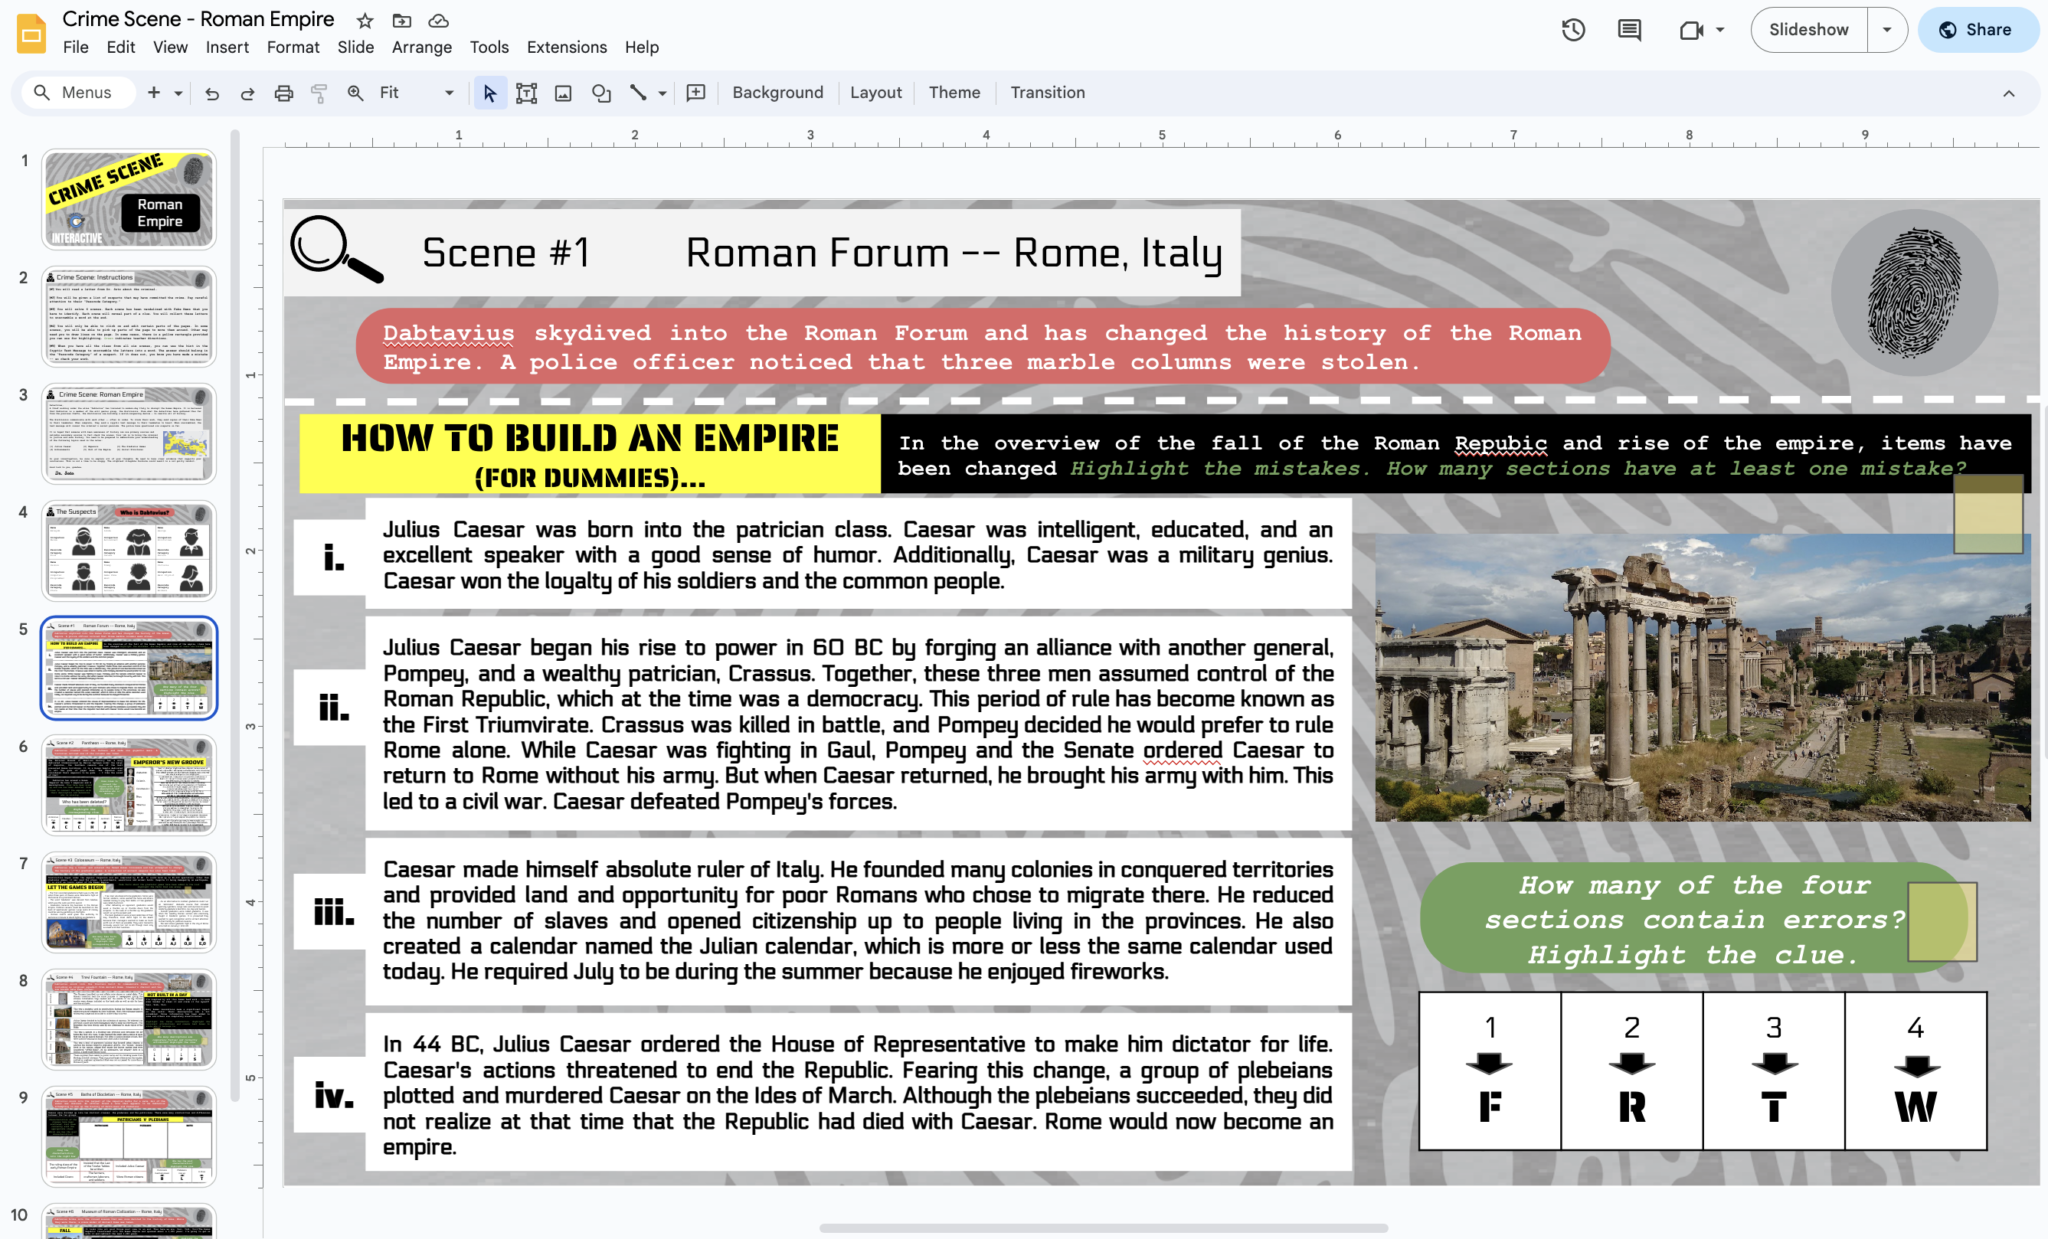Select the text box tool
Viewport: 2048px width, 1239px height.
click(x=526, y=93)
